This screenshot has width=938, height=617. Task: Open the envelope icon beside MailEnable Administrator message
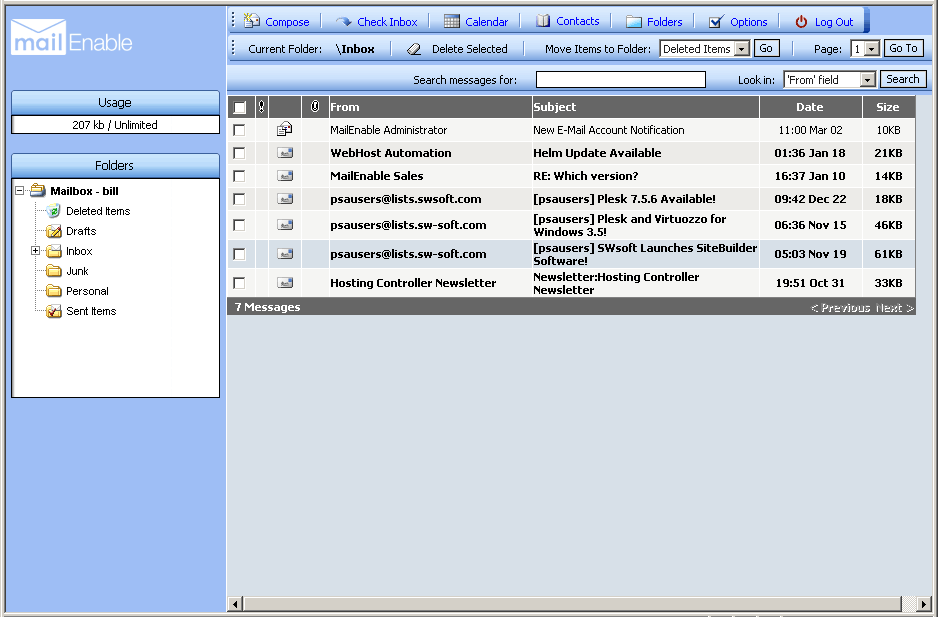285,129
